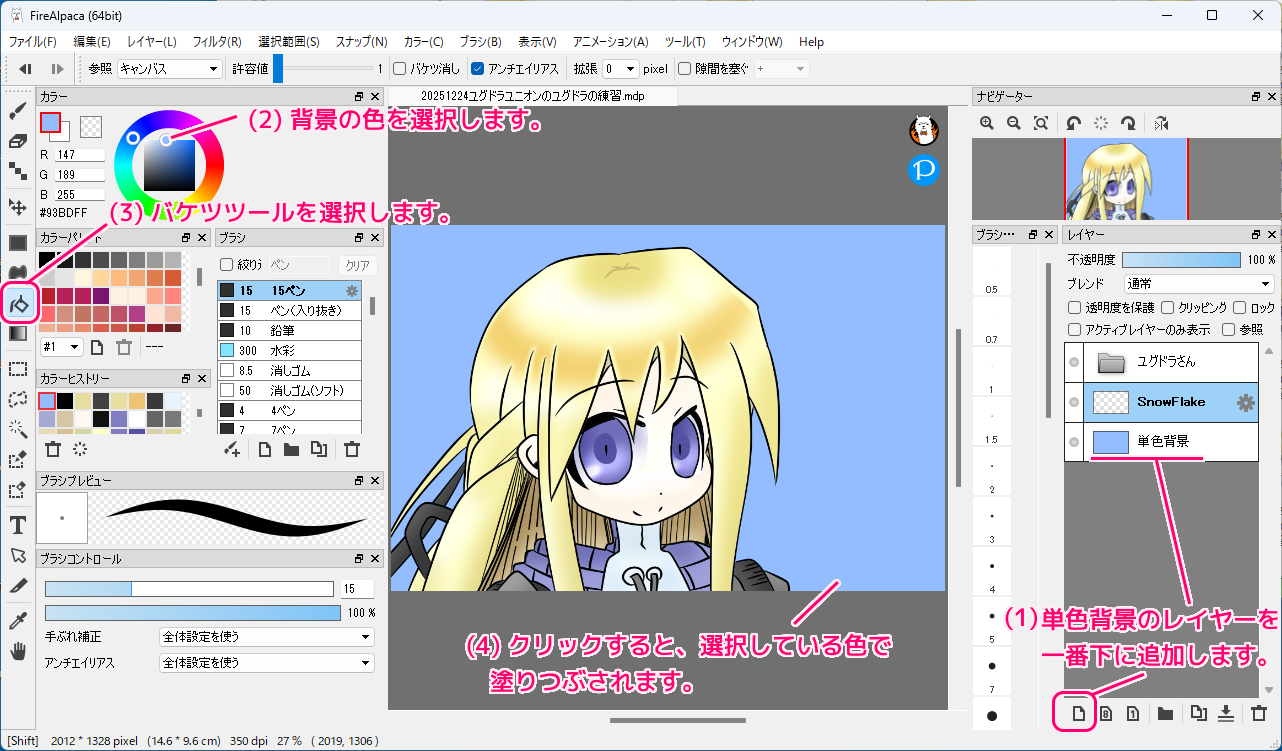
Task: Click the クリア button in brush panel
Action: click(357, 265)
